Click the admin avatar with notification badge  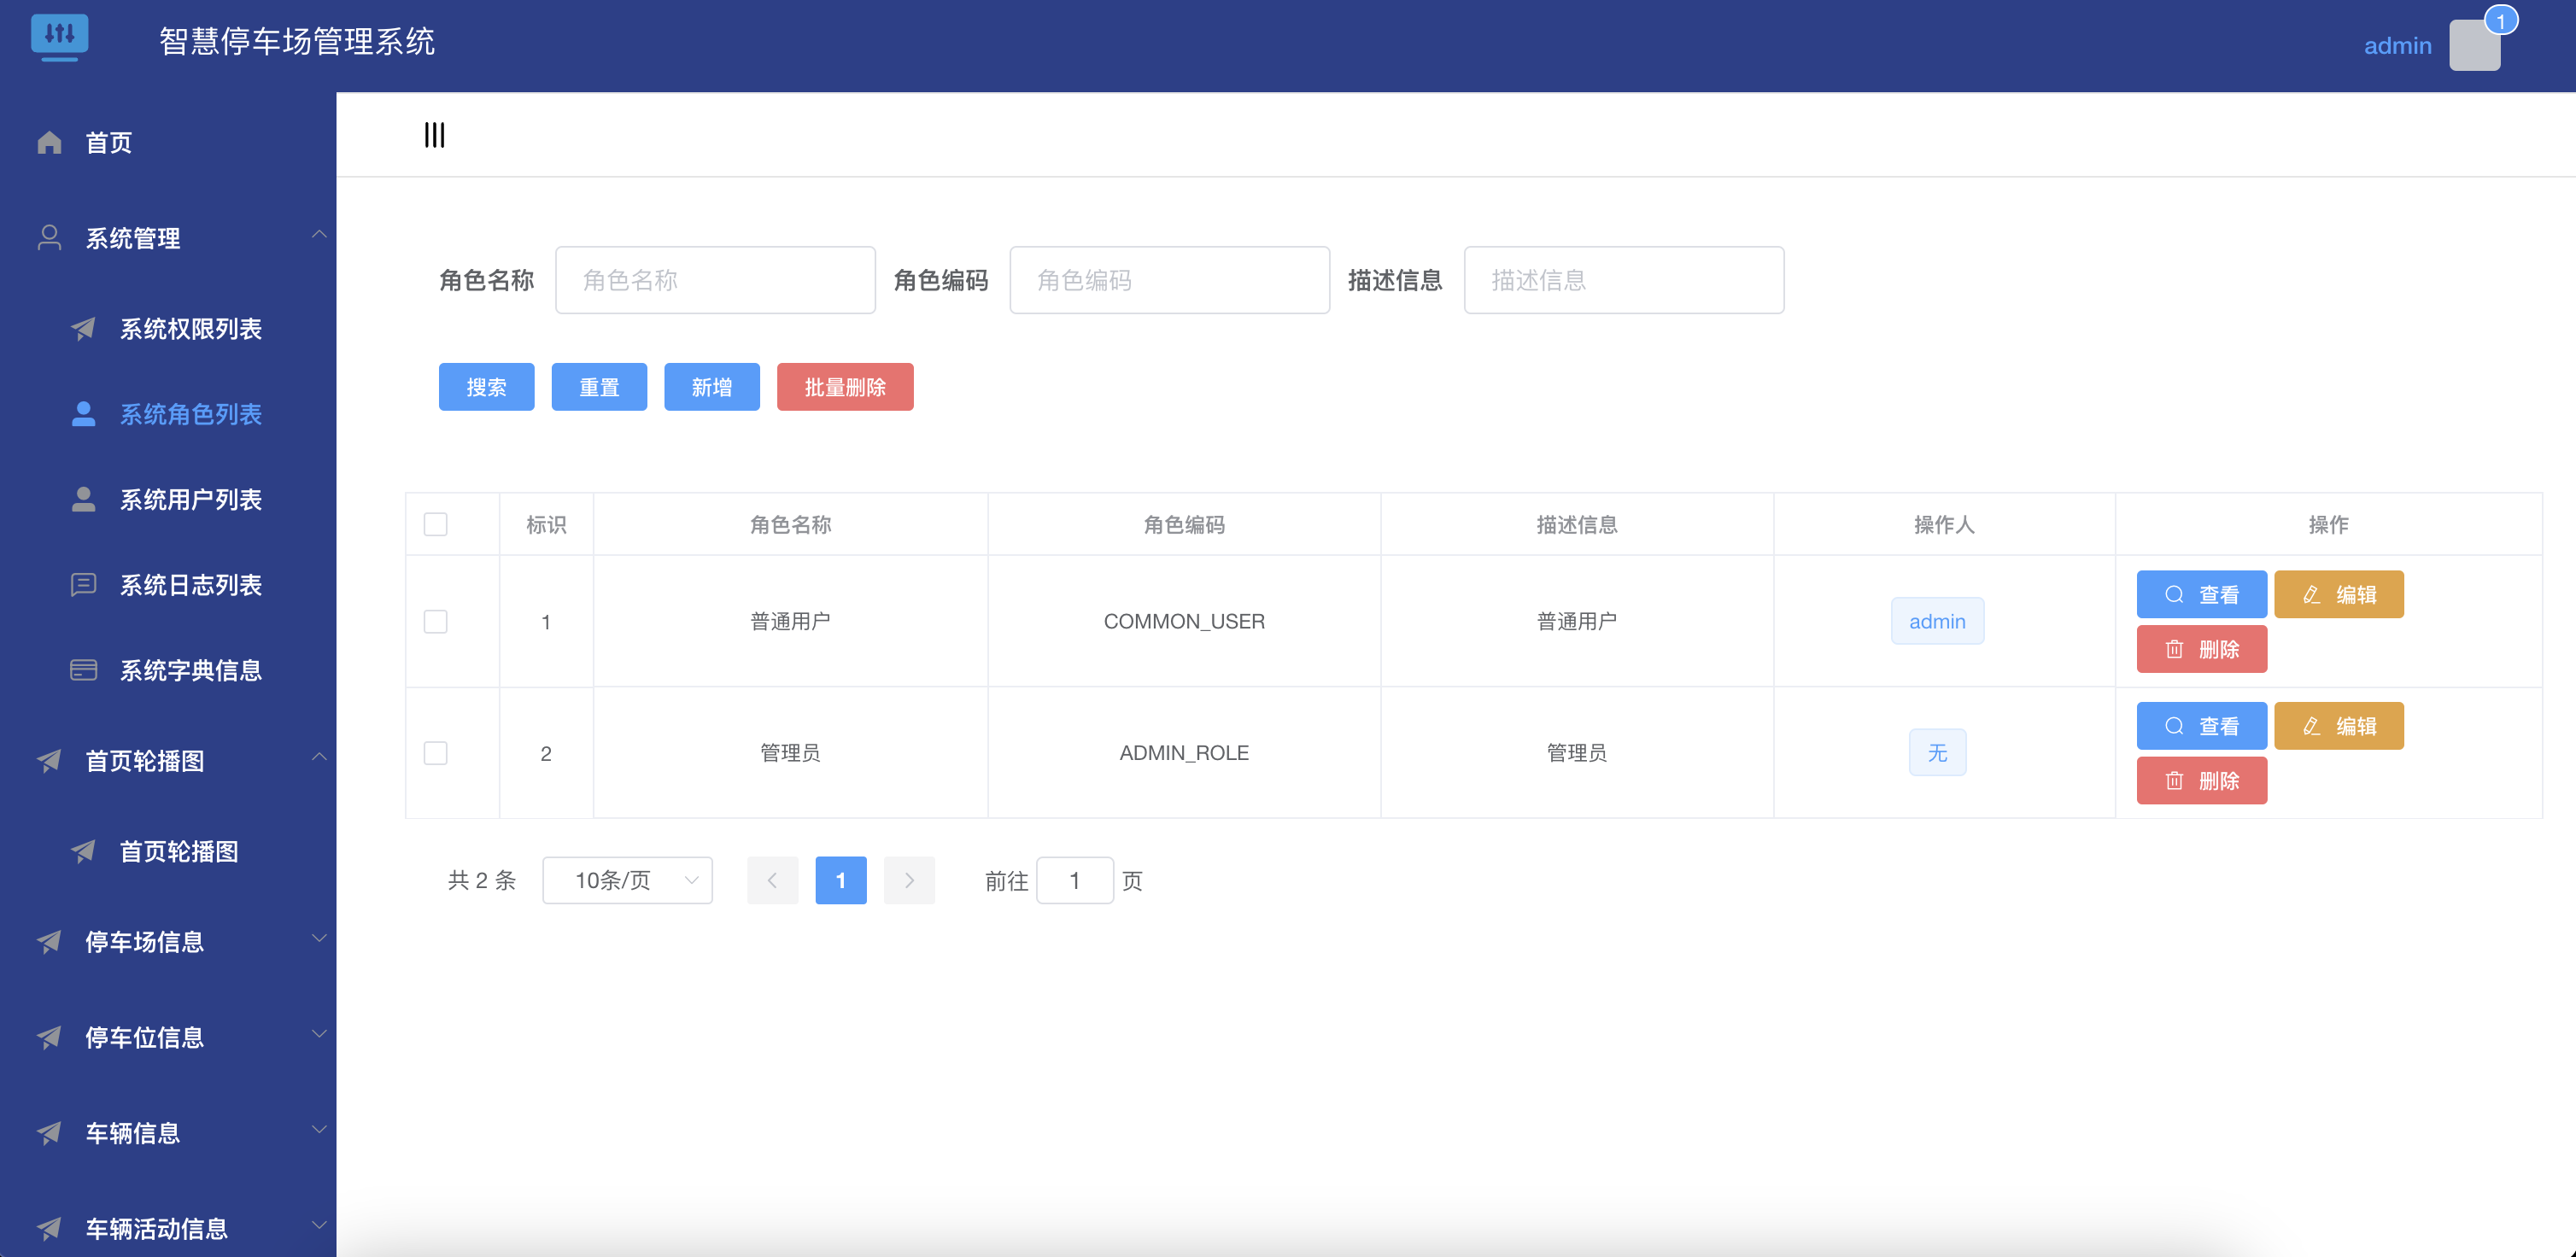click(2474, 45)
